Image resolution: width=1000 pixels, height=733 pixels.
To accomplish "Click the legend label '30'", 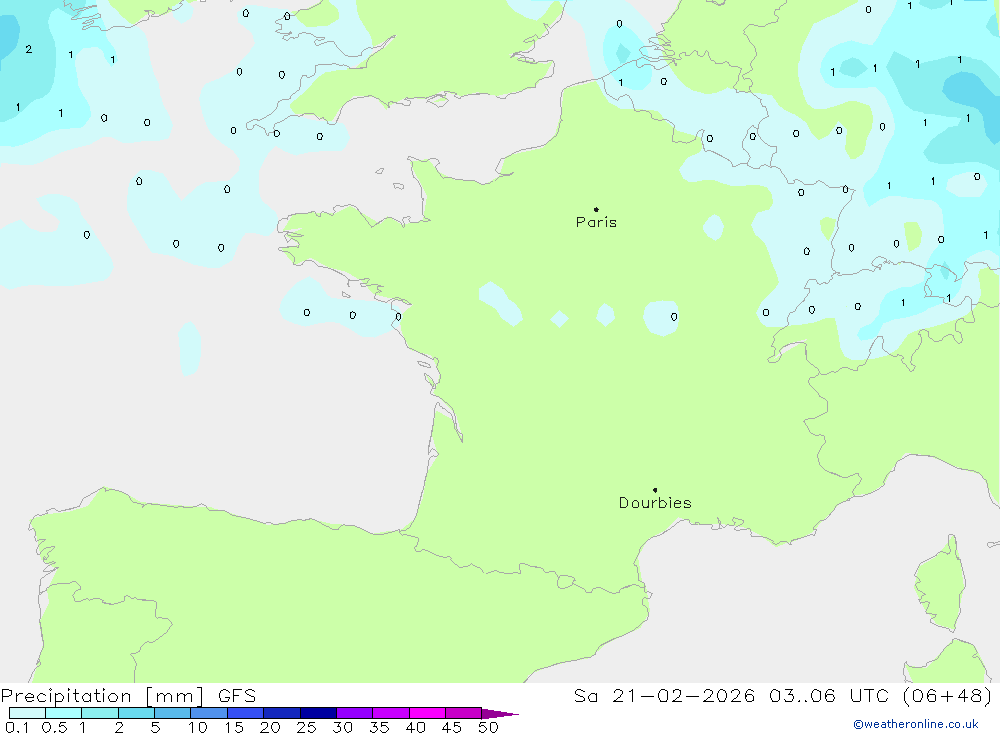I will tap(343, 727).
